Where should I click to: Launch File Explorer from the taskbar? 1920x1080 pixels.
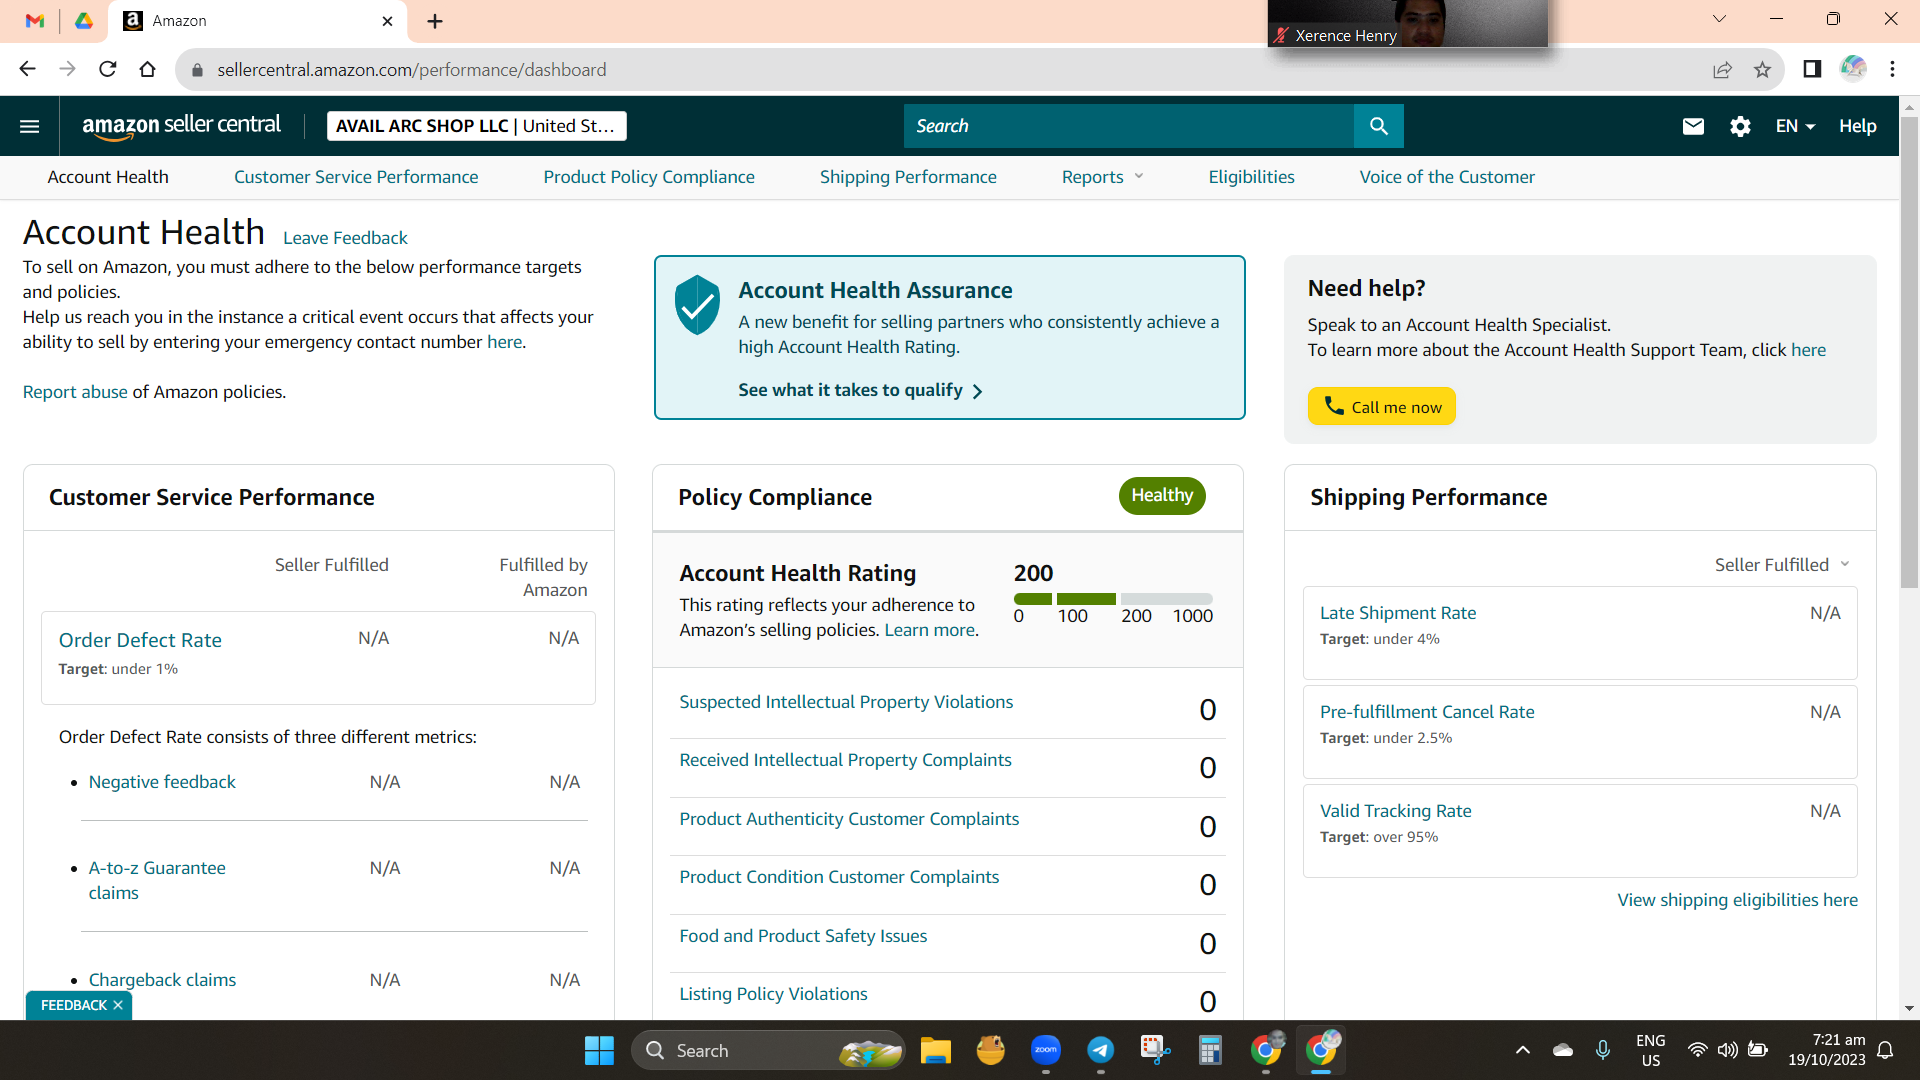(936, 1050)
